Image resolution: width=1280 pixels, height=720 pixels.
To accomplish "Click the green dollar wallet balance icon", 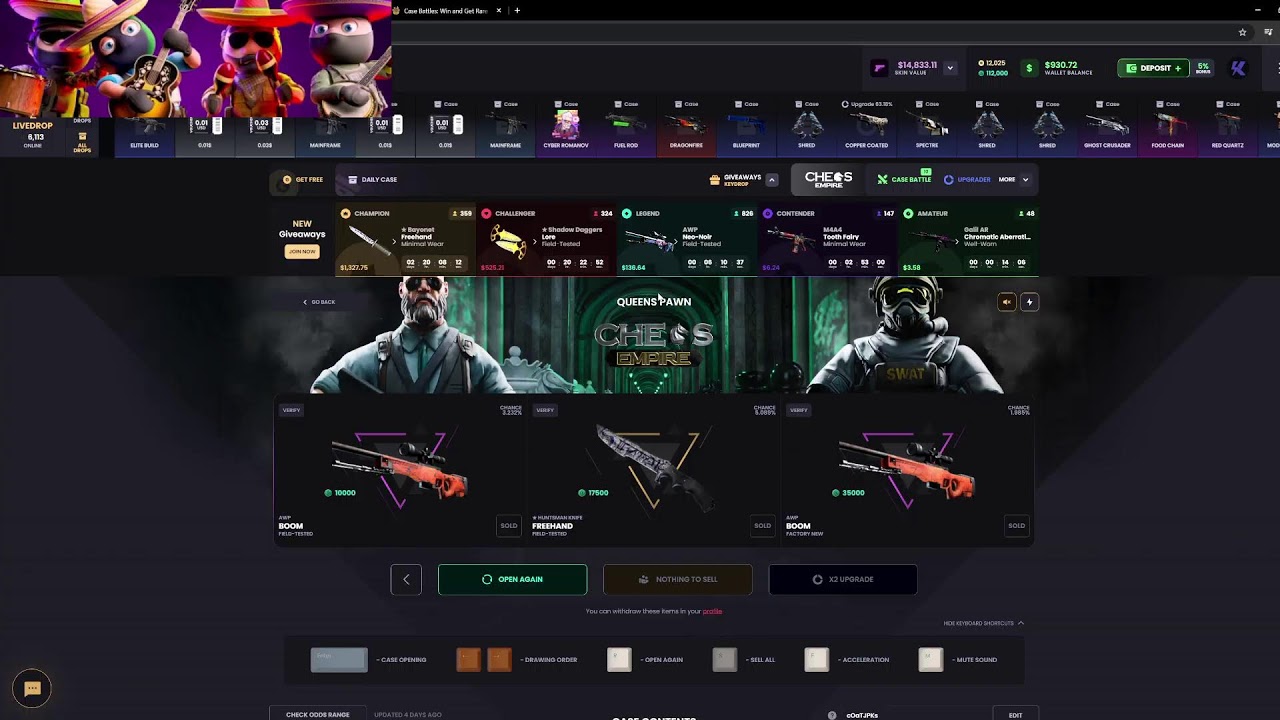I will click(1029, 68).
